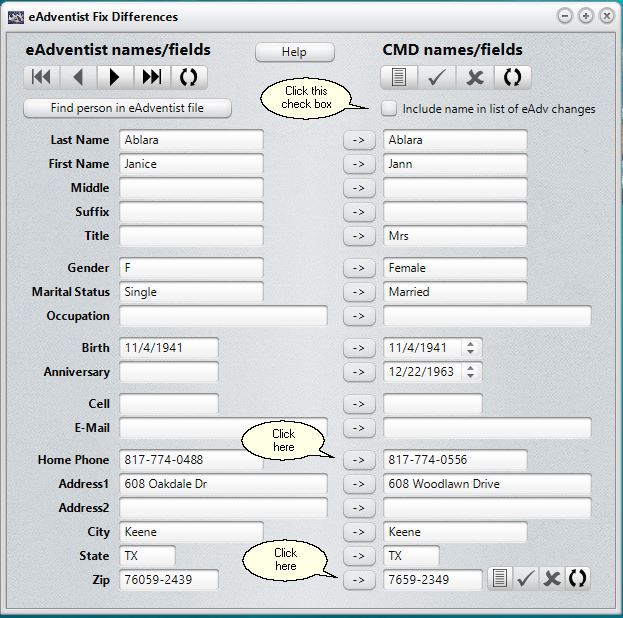This screenshot has width=623, height=618.
Task: Jump to last eAdventist record
Action: (152, 77)
